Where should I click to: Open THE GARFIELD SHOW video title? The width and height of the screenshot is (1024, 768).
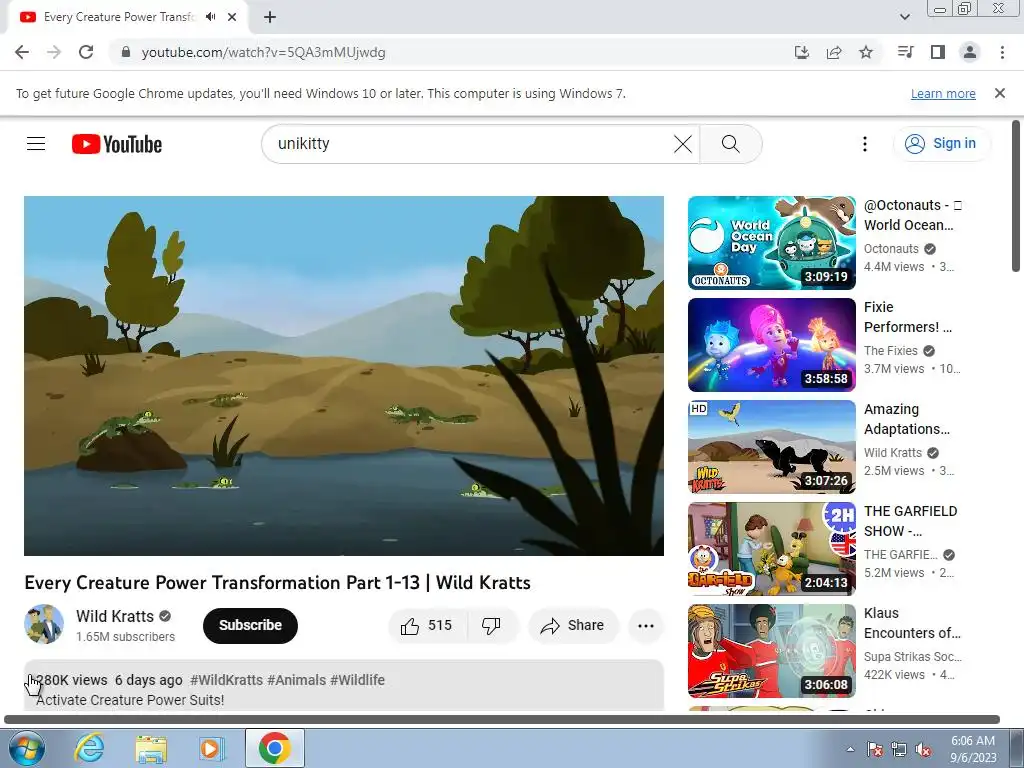(910, 520)
